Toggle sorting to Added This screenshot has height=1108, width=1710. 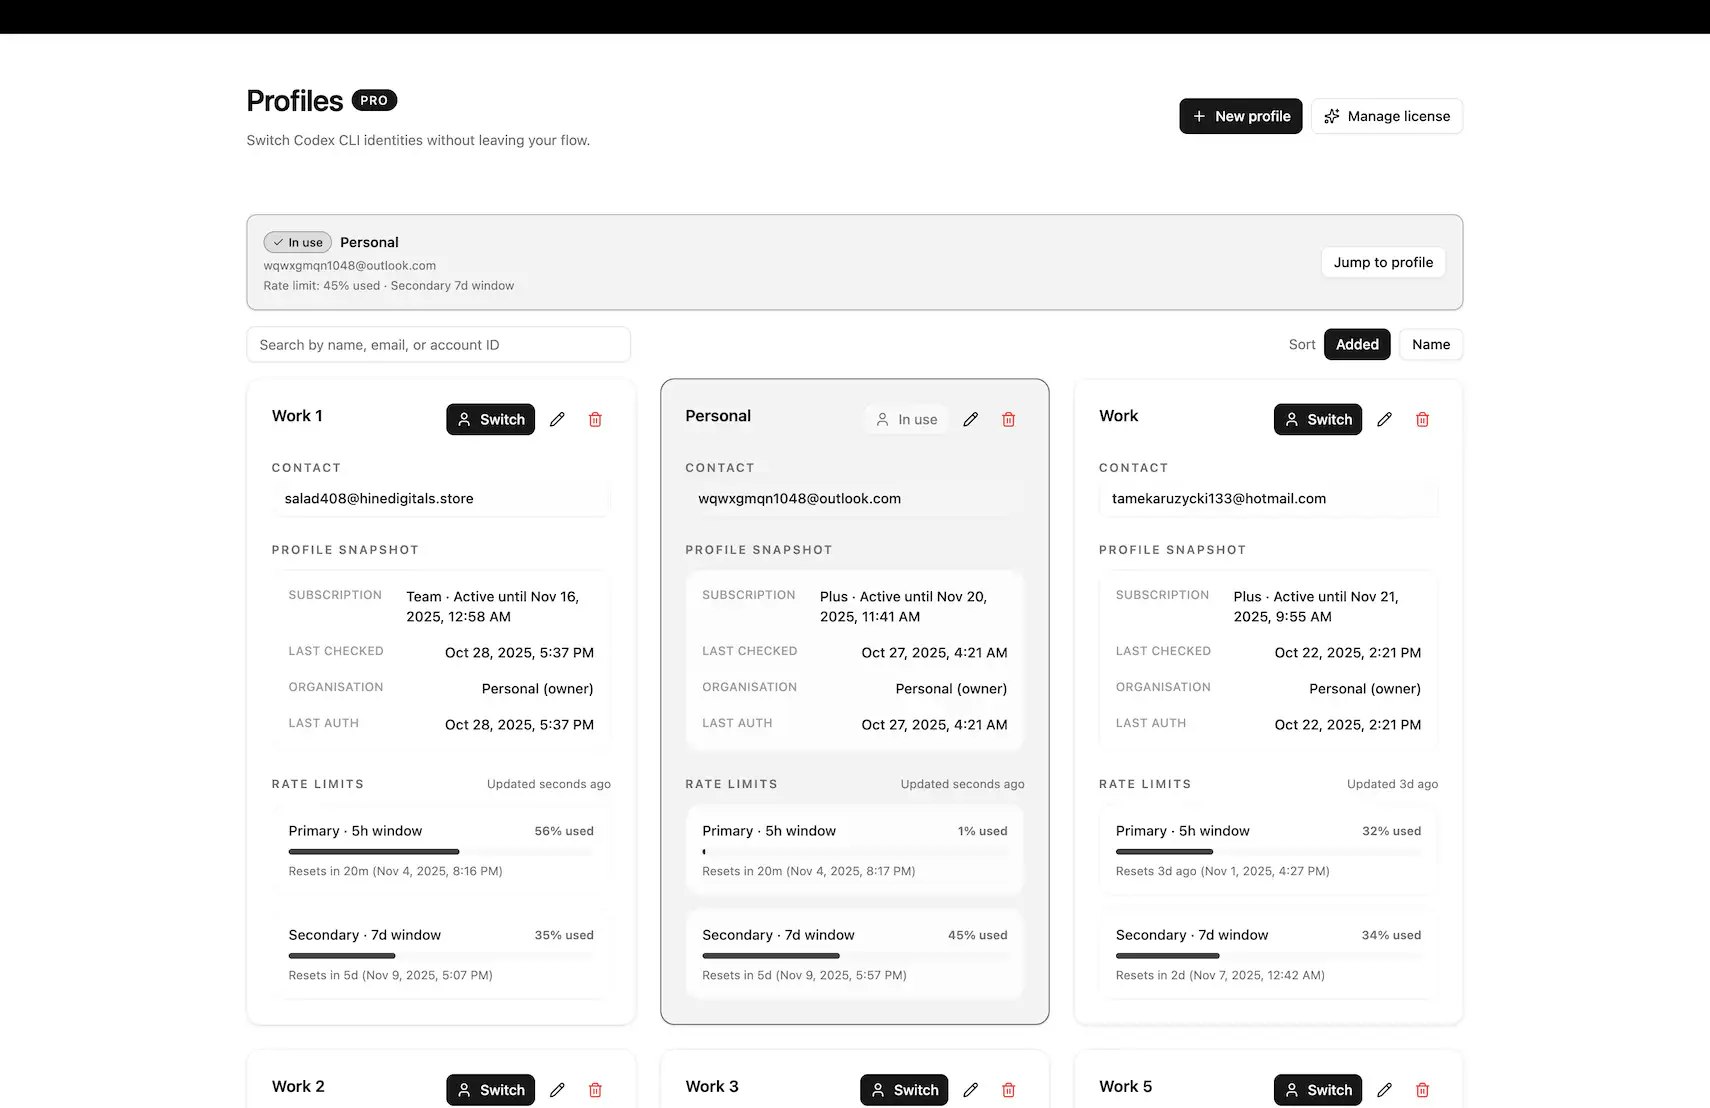(x=1356, y=344)
